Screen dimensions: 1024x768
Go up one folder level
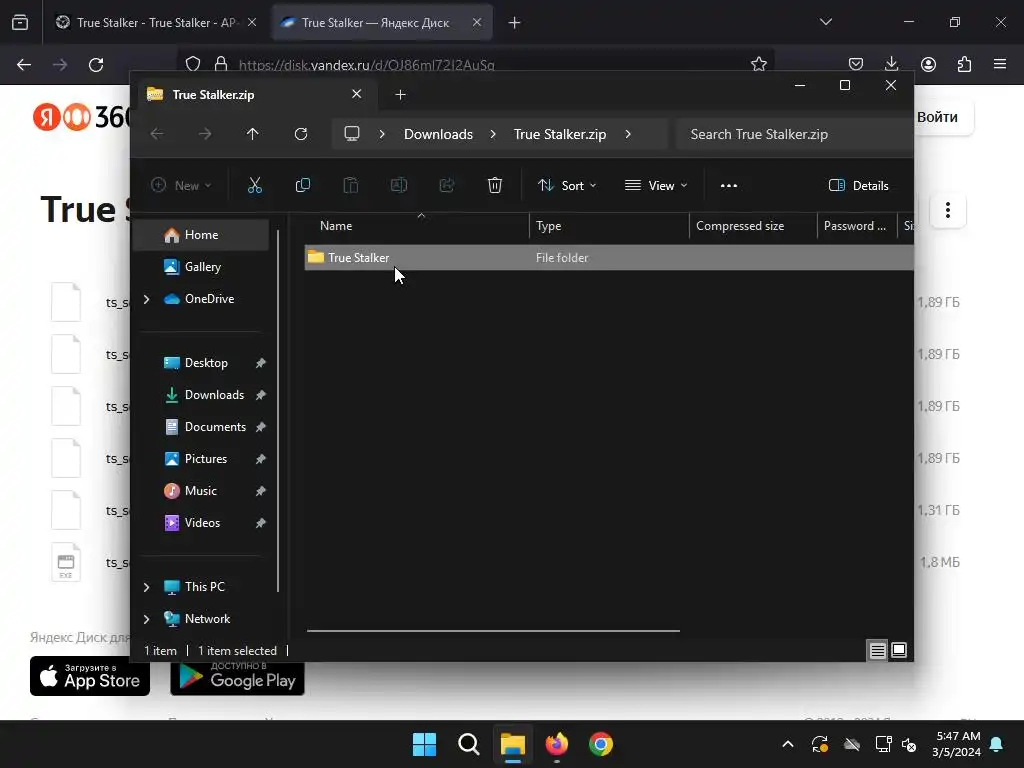[253, 134]
